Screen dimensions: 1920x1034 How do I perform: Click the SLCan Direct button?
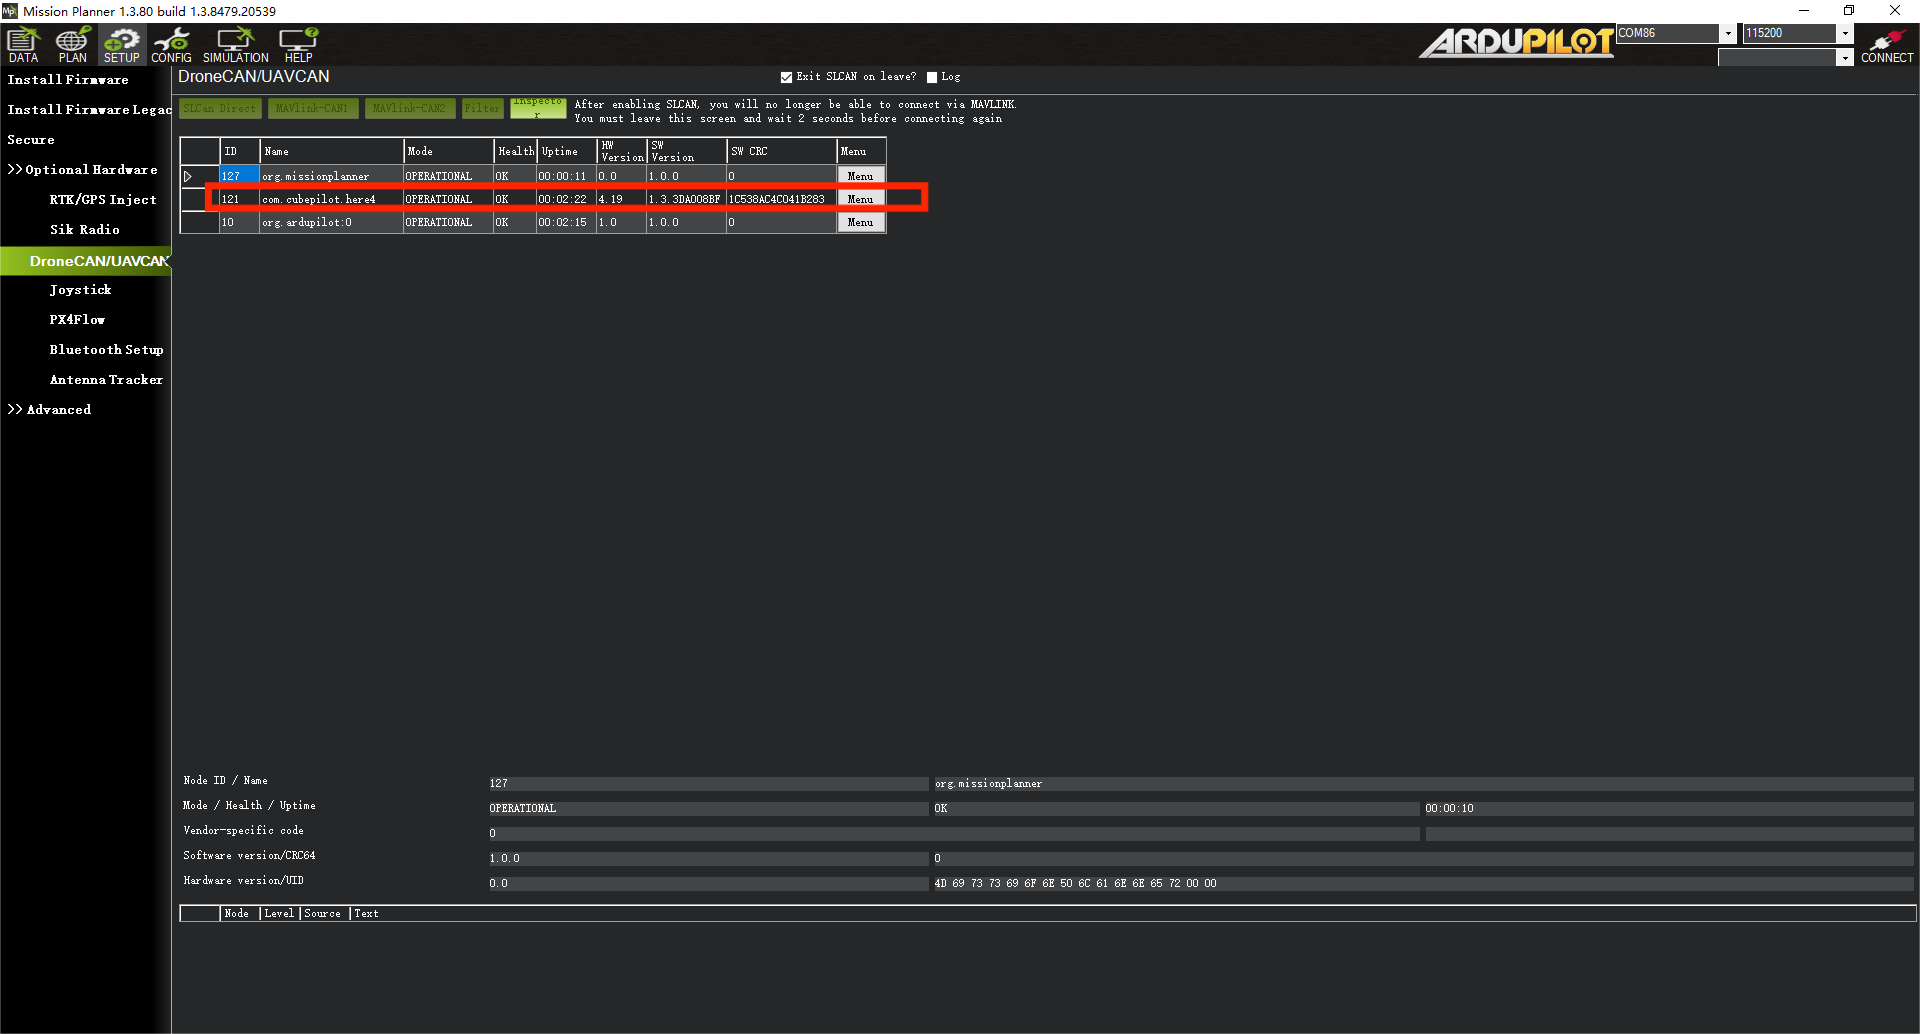pos(219,108)
